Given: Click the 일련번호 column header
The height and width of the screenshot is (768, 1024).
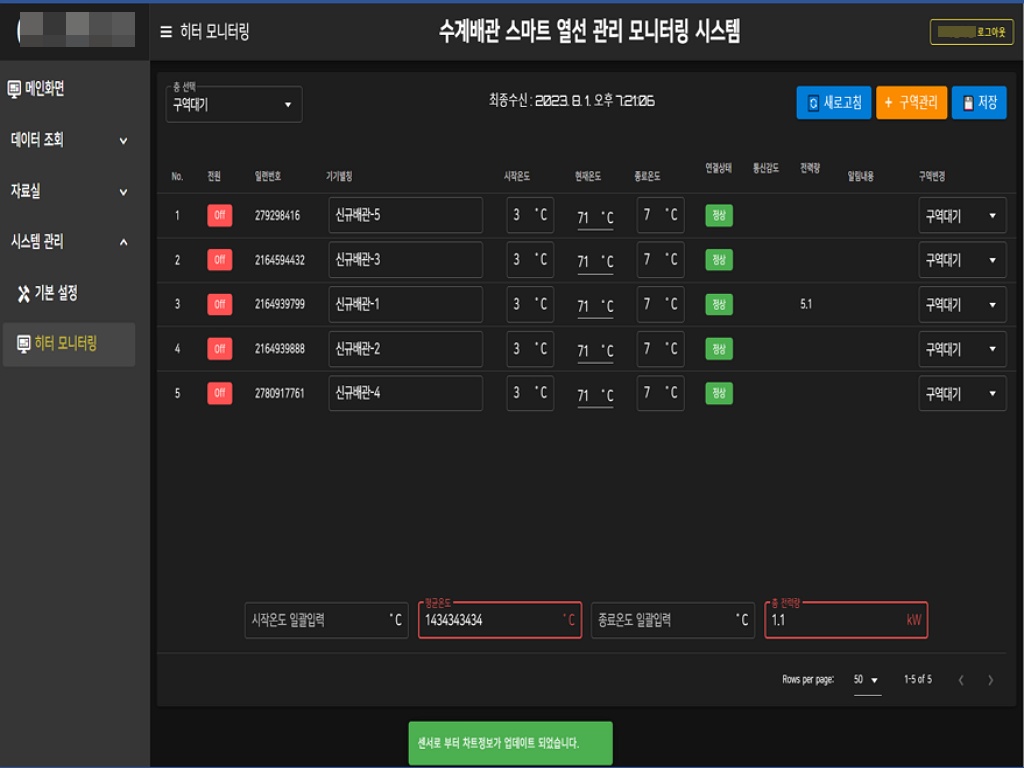Looking at the screenshot, I should [x=268, y=176].
